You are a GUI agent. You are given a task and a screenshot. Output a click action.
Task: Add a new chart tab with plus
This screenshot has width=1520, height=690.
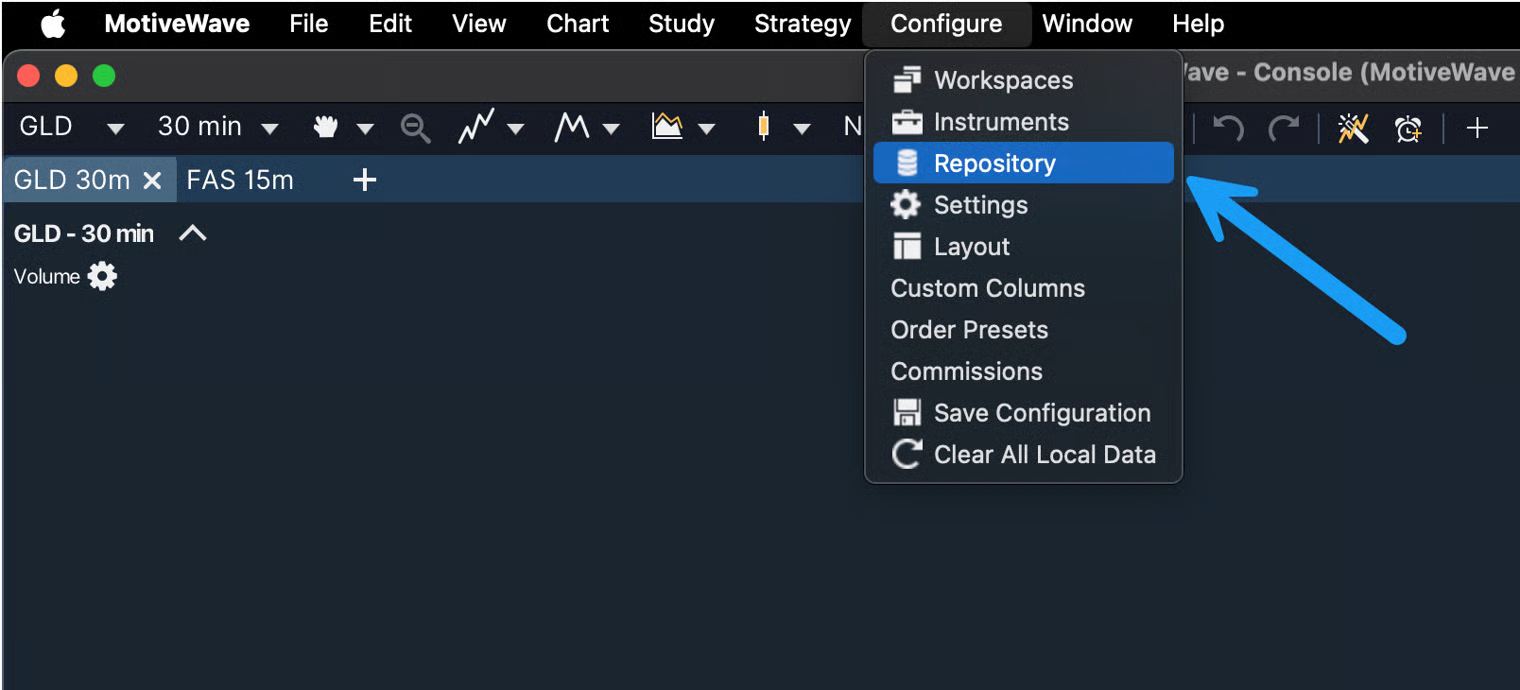point(365,180)
